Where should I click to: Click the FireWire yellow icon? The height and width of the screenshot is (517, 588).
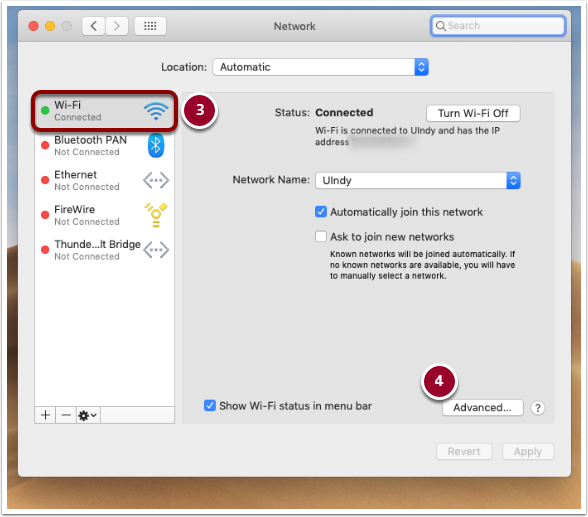[156, 215]
